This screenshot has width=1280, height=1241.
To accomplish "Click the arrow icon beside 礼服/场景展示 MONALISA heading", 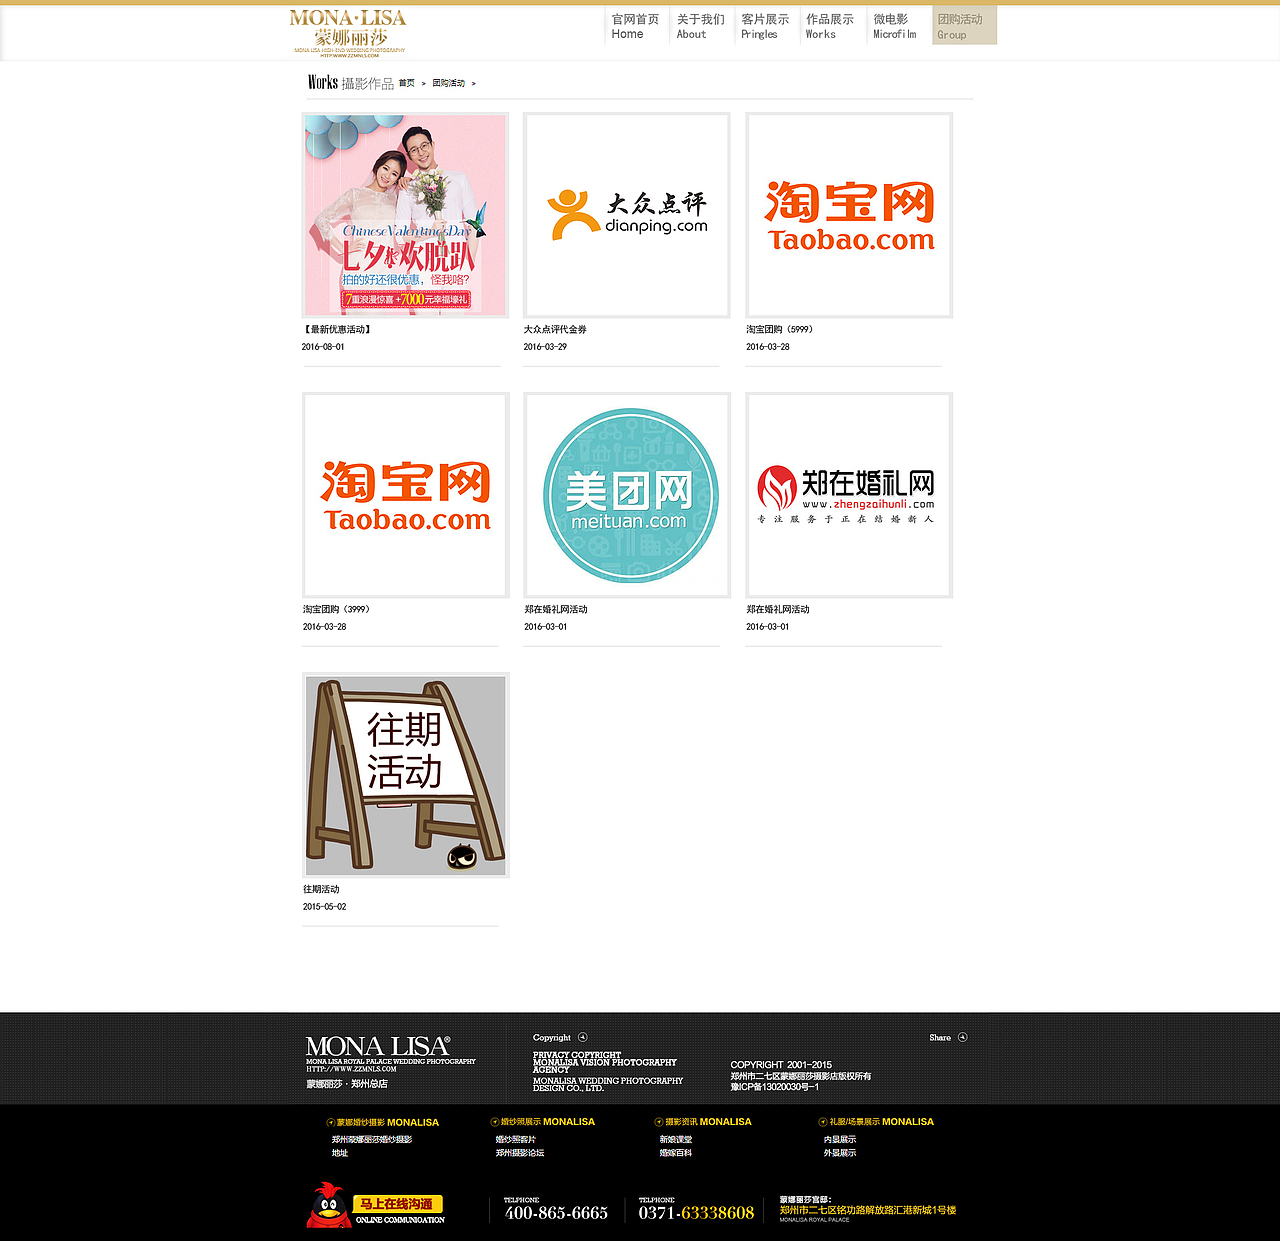I will (x=822, y=1122).
